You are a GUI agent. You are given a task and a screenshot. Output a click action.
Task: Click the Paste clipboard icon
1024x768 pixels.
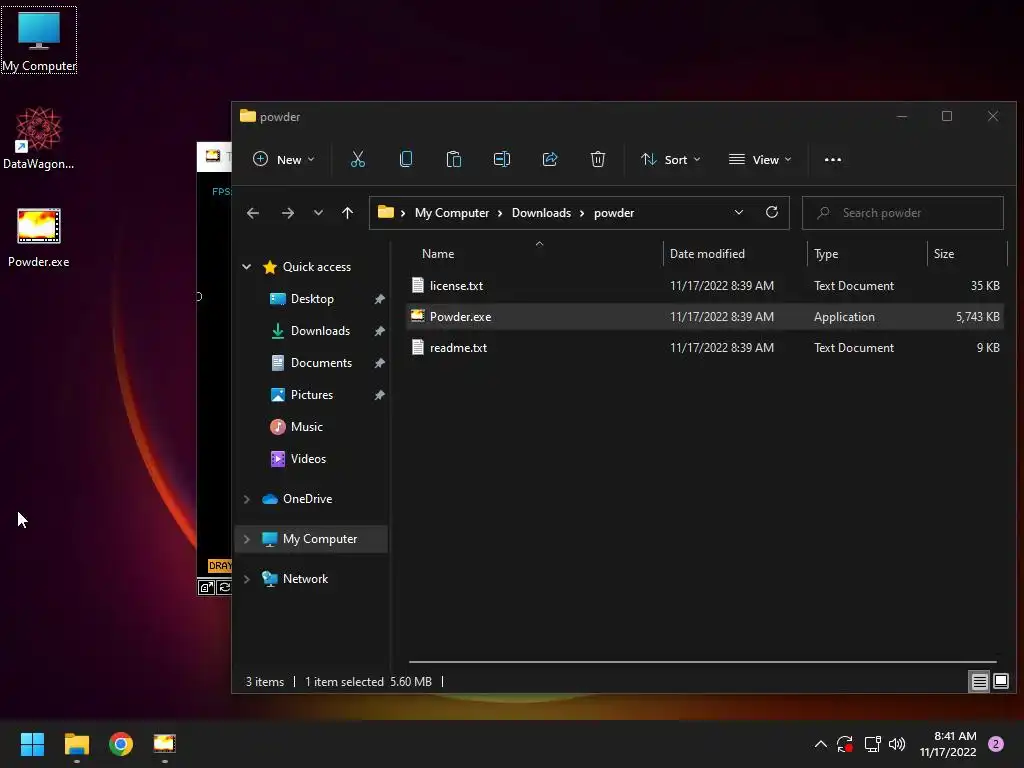453,159
